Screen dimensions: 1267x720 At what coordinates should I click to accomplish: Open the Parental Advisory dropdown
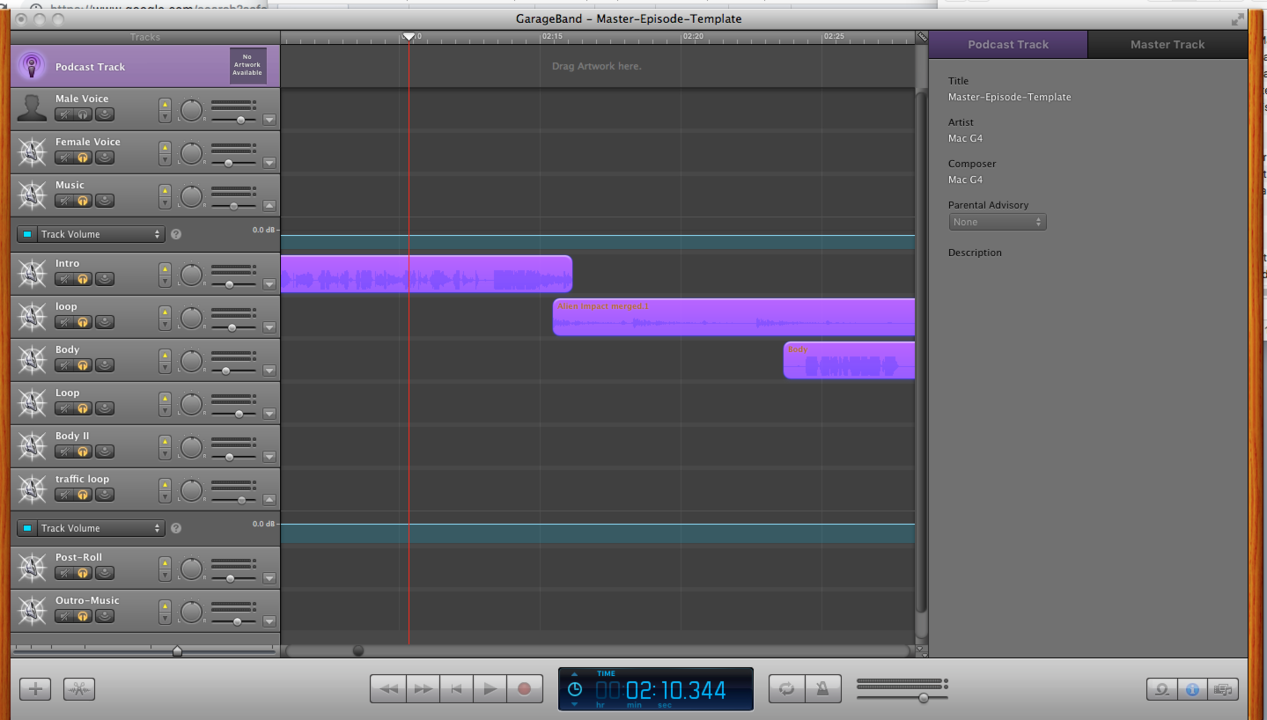click(997, 222)
